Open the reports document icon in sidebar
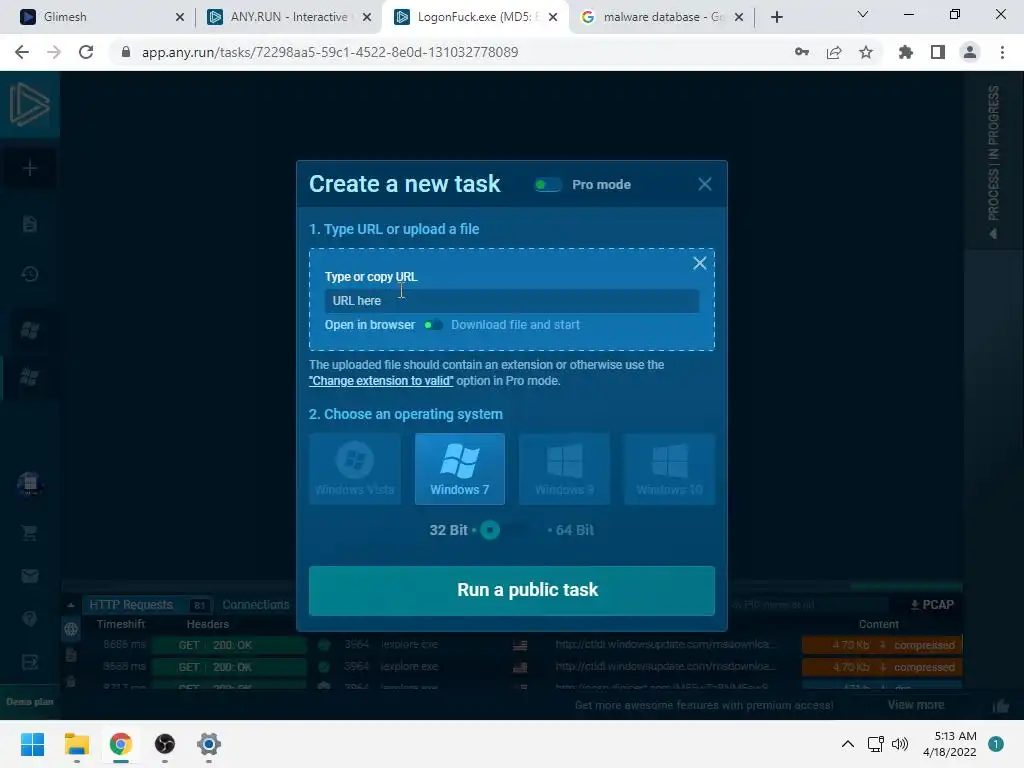1024x768 pixels. 29,224
